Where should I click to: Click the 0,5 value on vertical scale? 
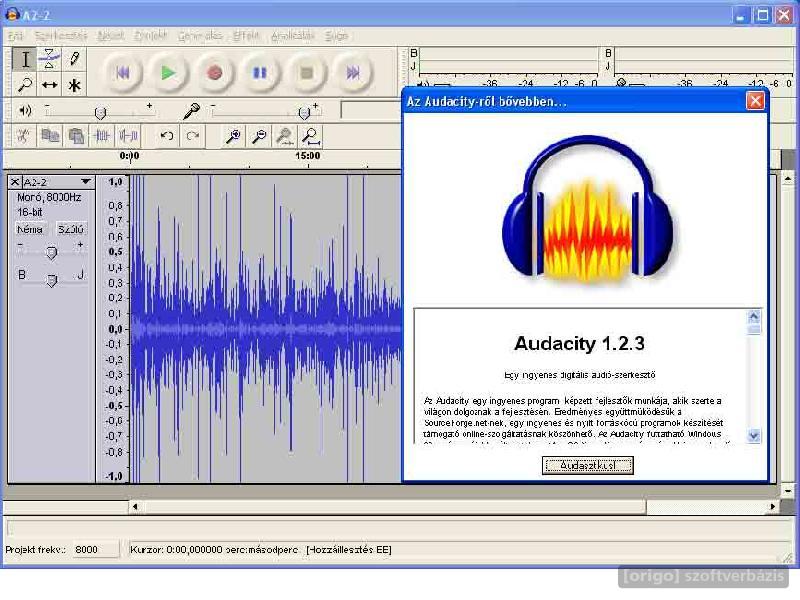pos(115,252)
